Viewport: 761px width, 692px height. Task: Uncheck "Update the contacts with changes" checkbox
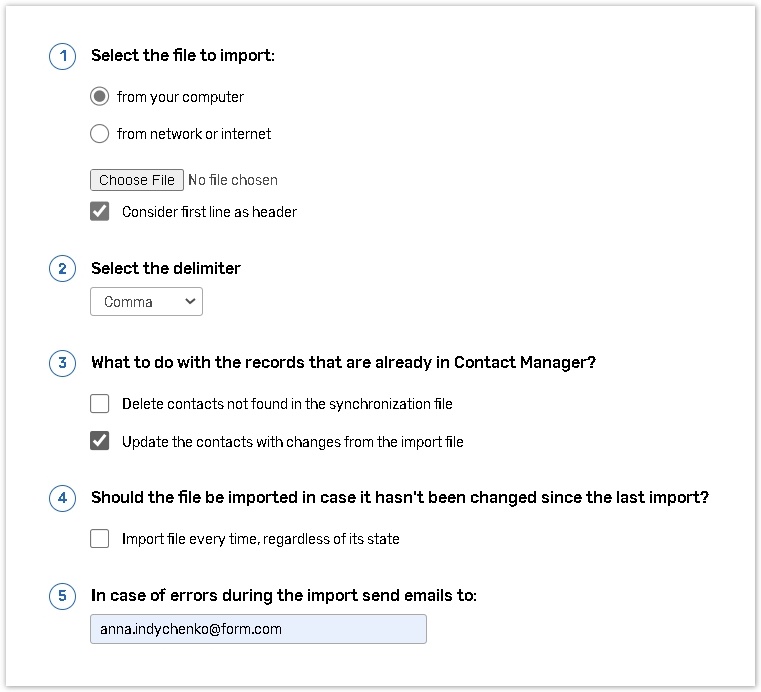click(x=100, y=442)
